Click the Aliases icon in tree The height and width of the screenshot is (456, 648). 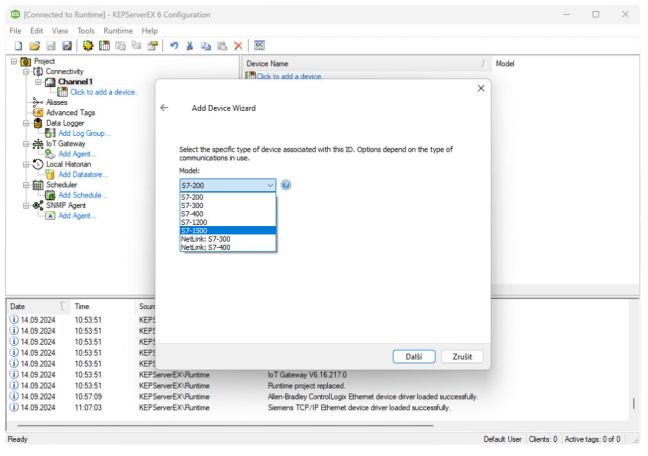click(x=38, y=102)
